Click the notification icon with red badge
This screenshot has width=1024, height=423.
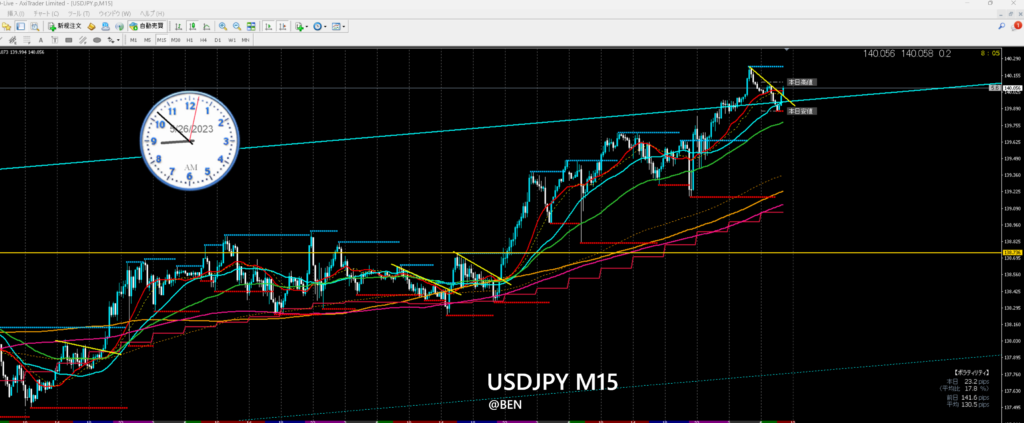pyautogui.click(x=1015, y=26)
